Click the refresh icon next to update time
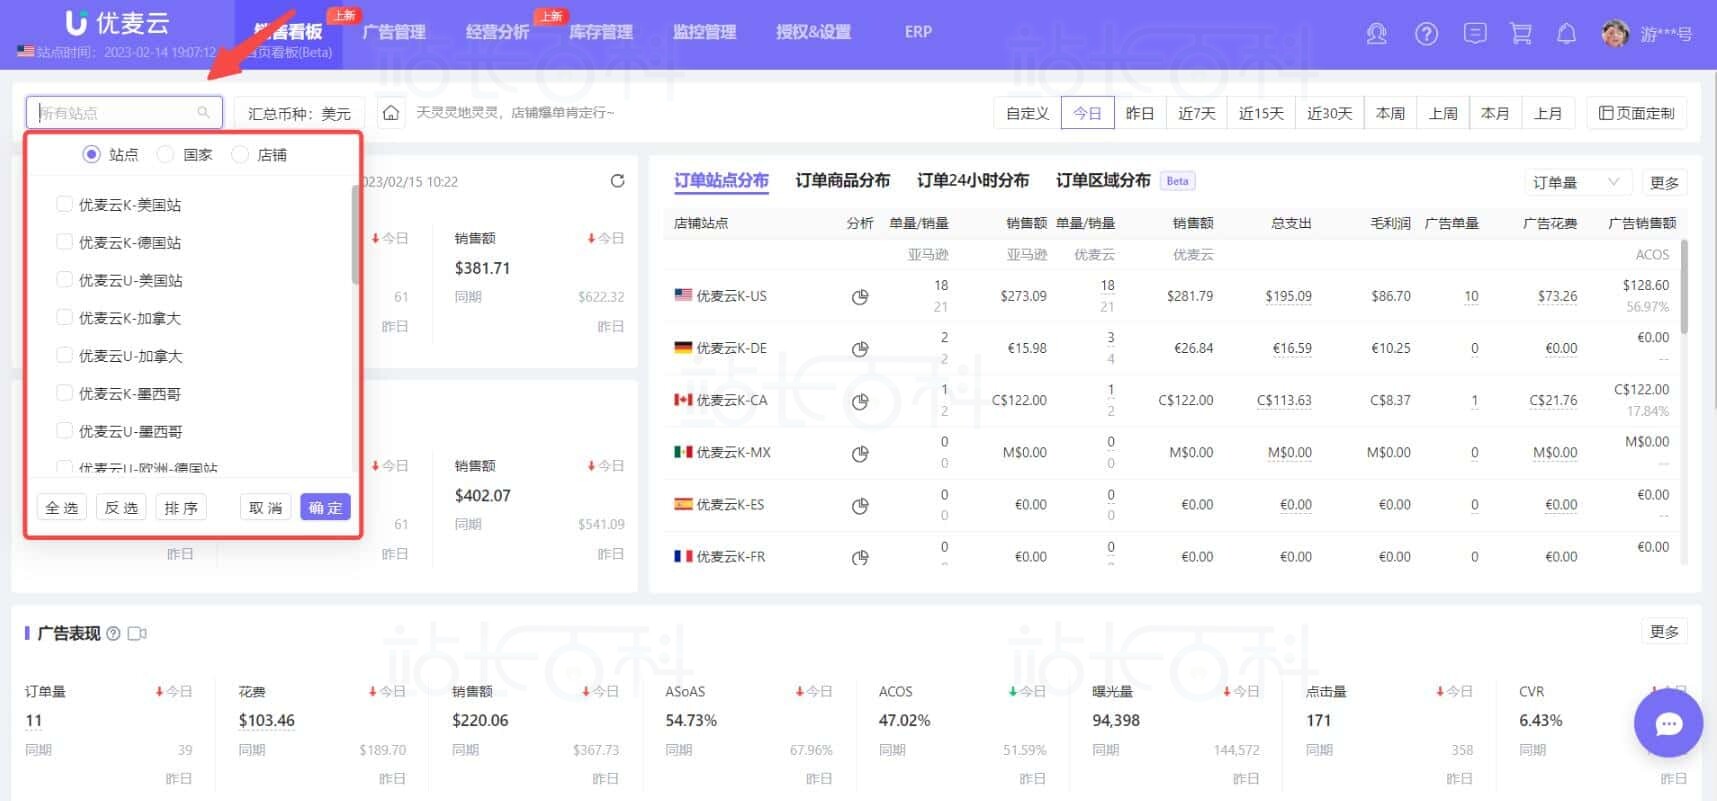The image size is (1717, 801). [617, 181]
